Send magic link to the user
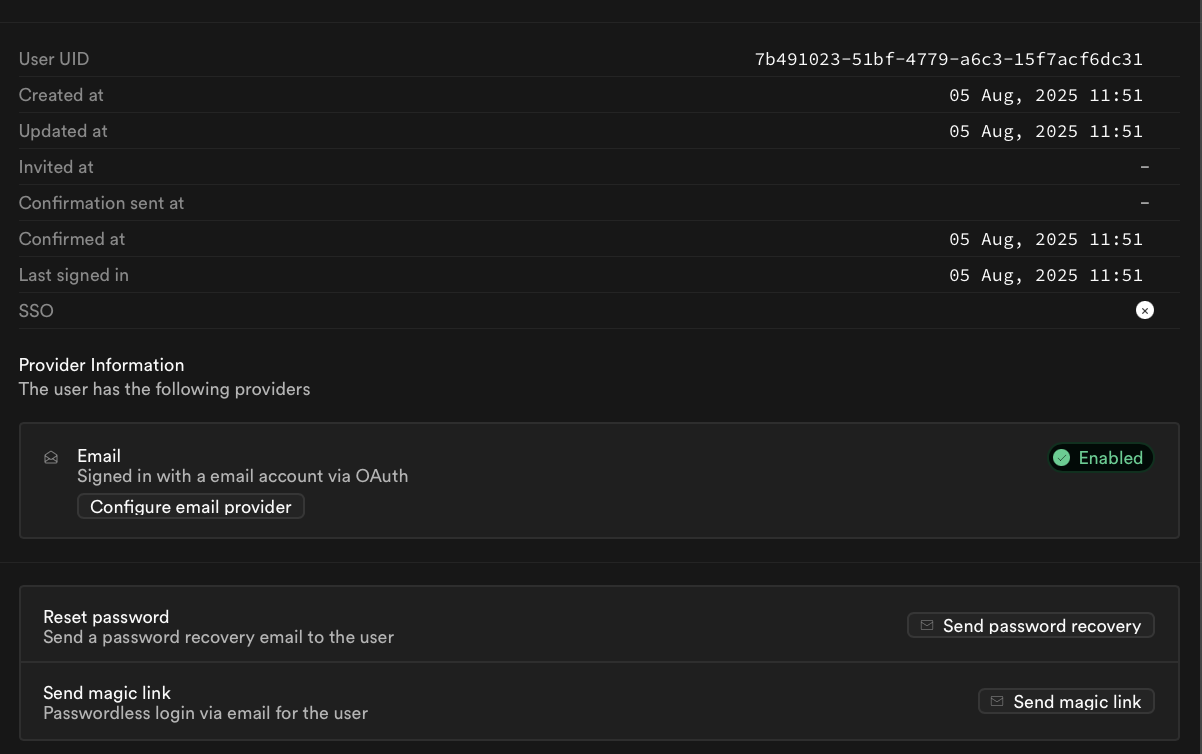Screen dimensions: 1202x754 pos(1066,701)
